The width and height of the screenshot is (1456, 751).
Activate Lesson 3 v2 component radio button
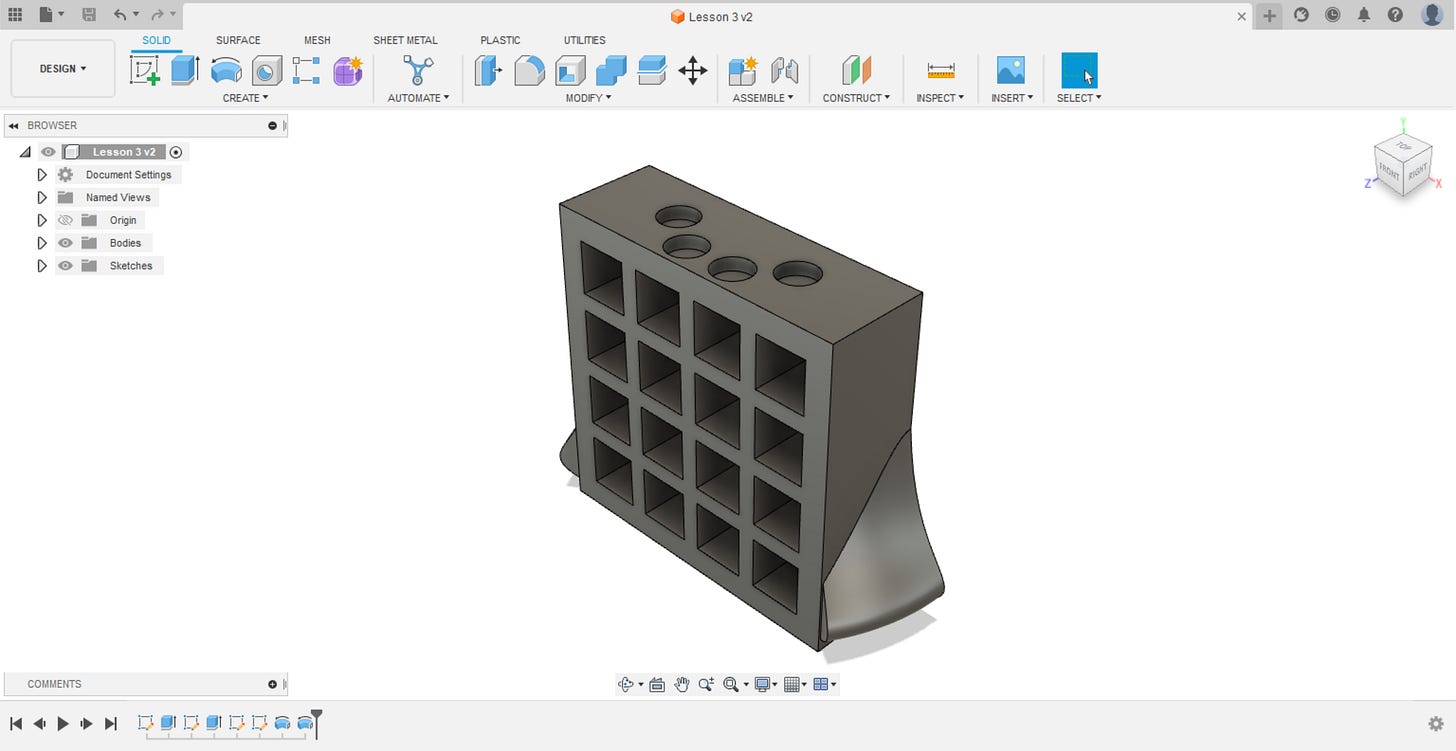coord(176,152)
